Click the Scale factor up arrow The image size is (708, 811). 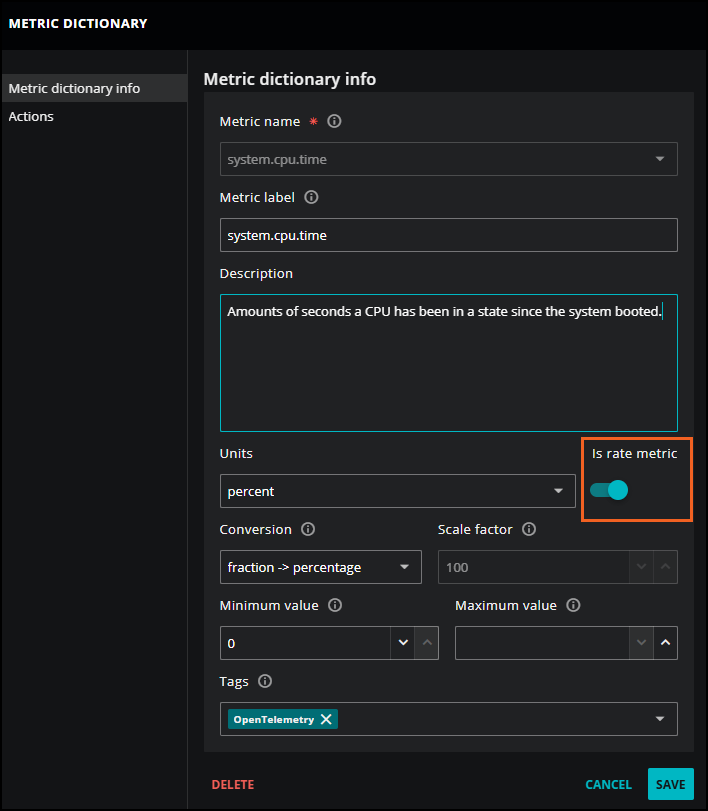click(x=666, y=567)
